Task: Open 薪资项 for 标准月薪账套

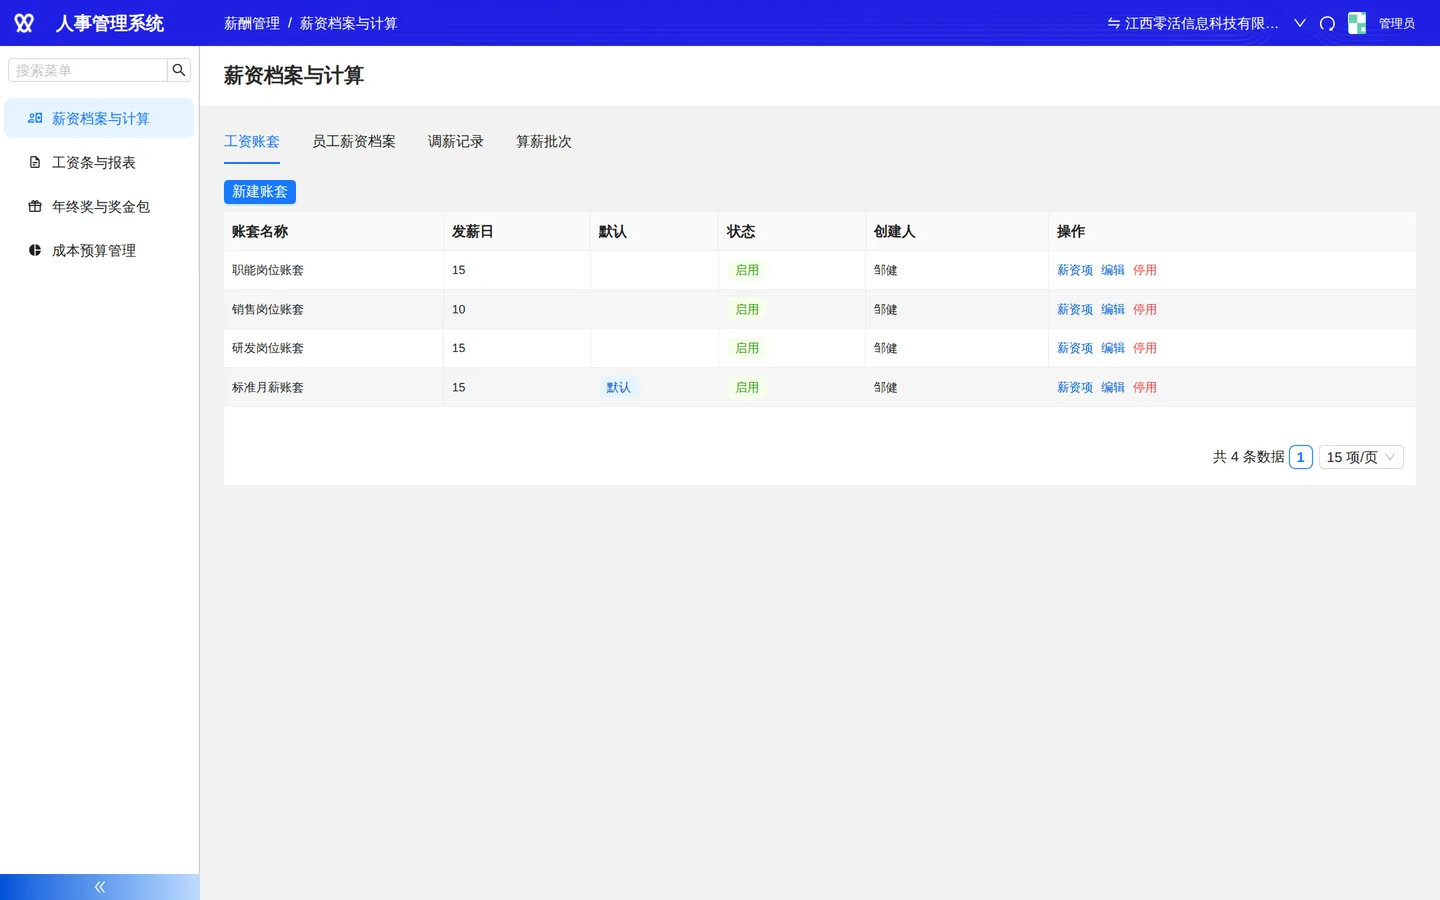Action: point(1075,387)
